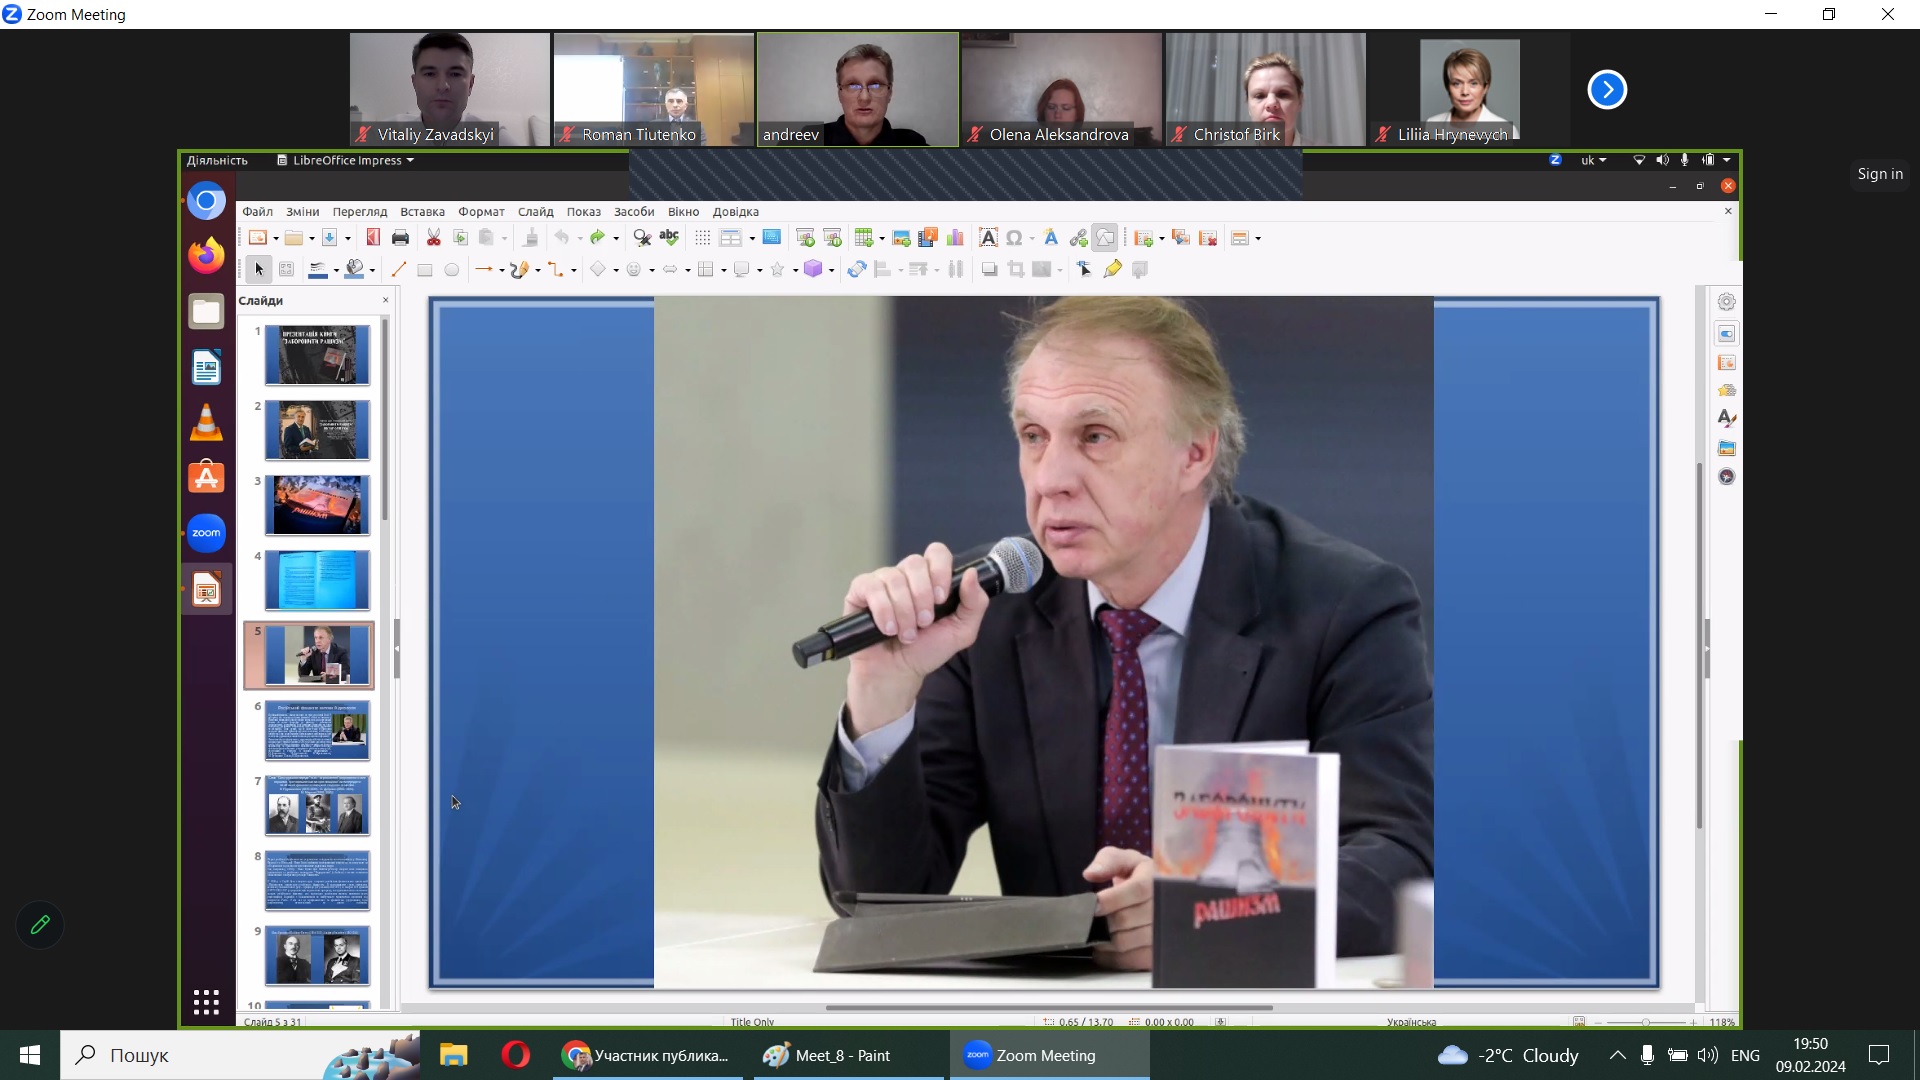
Task: Open the LibreOffice Impress app menu dropdown
Action: pos(346,161)
